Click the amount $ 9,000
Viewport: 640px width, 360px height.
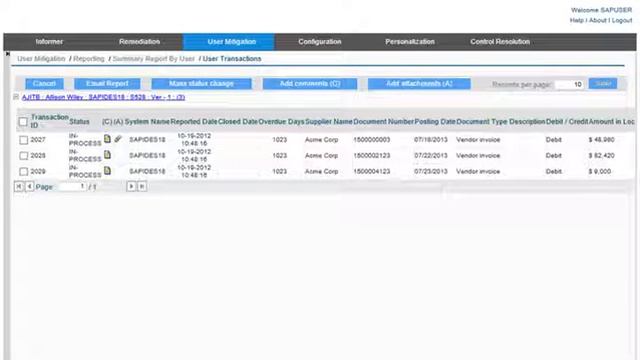coord(600,171)
